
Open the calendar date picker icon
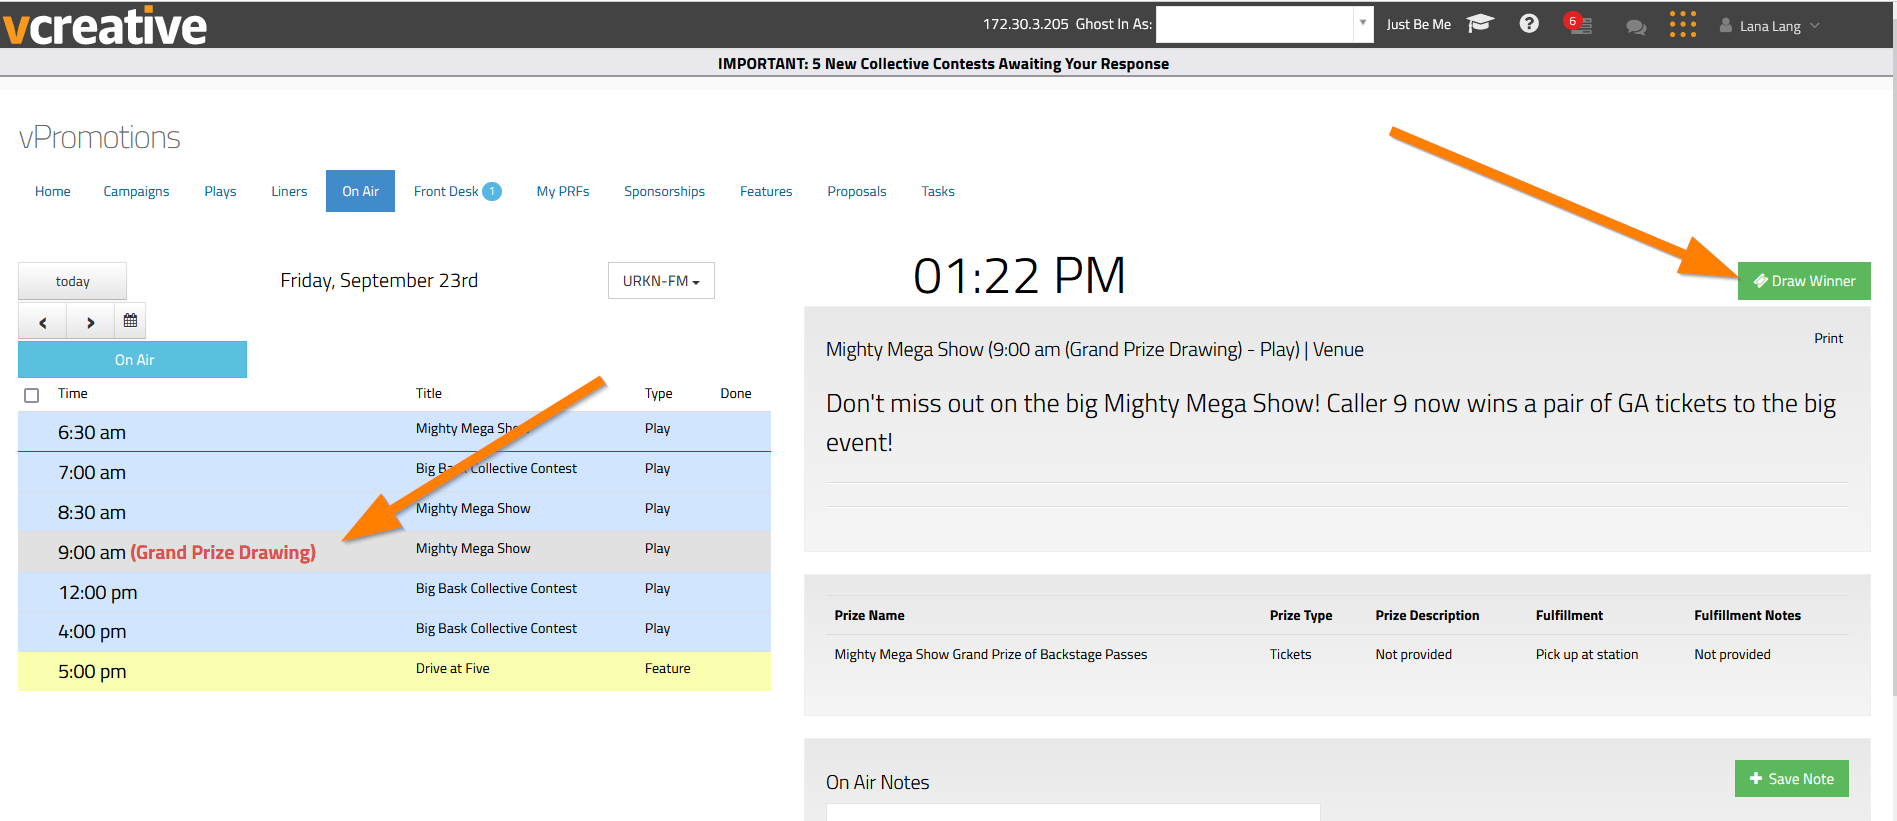(130, 321)
